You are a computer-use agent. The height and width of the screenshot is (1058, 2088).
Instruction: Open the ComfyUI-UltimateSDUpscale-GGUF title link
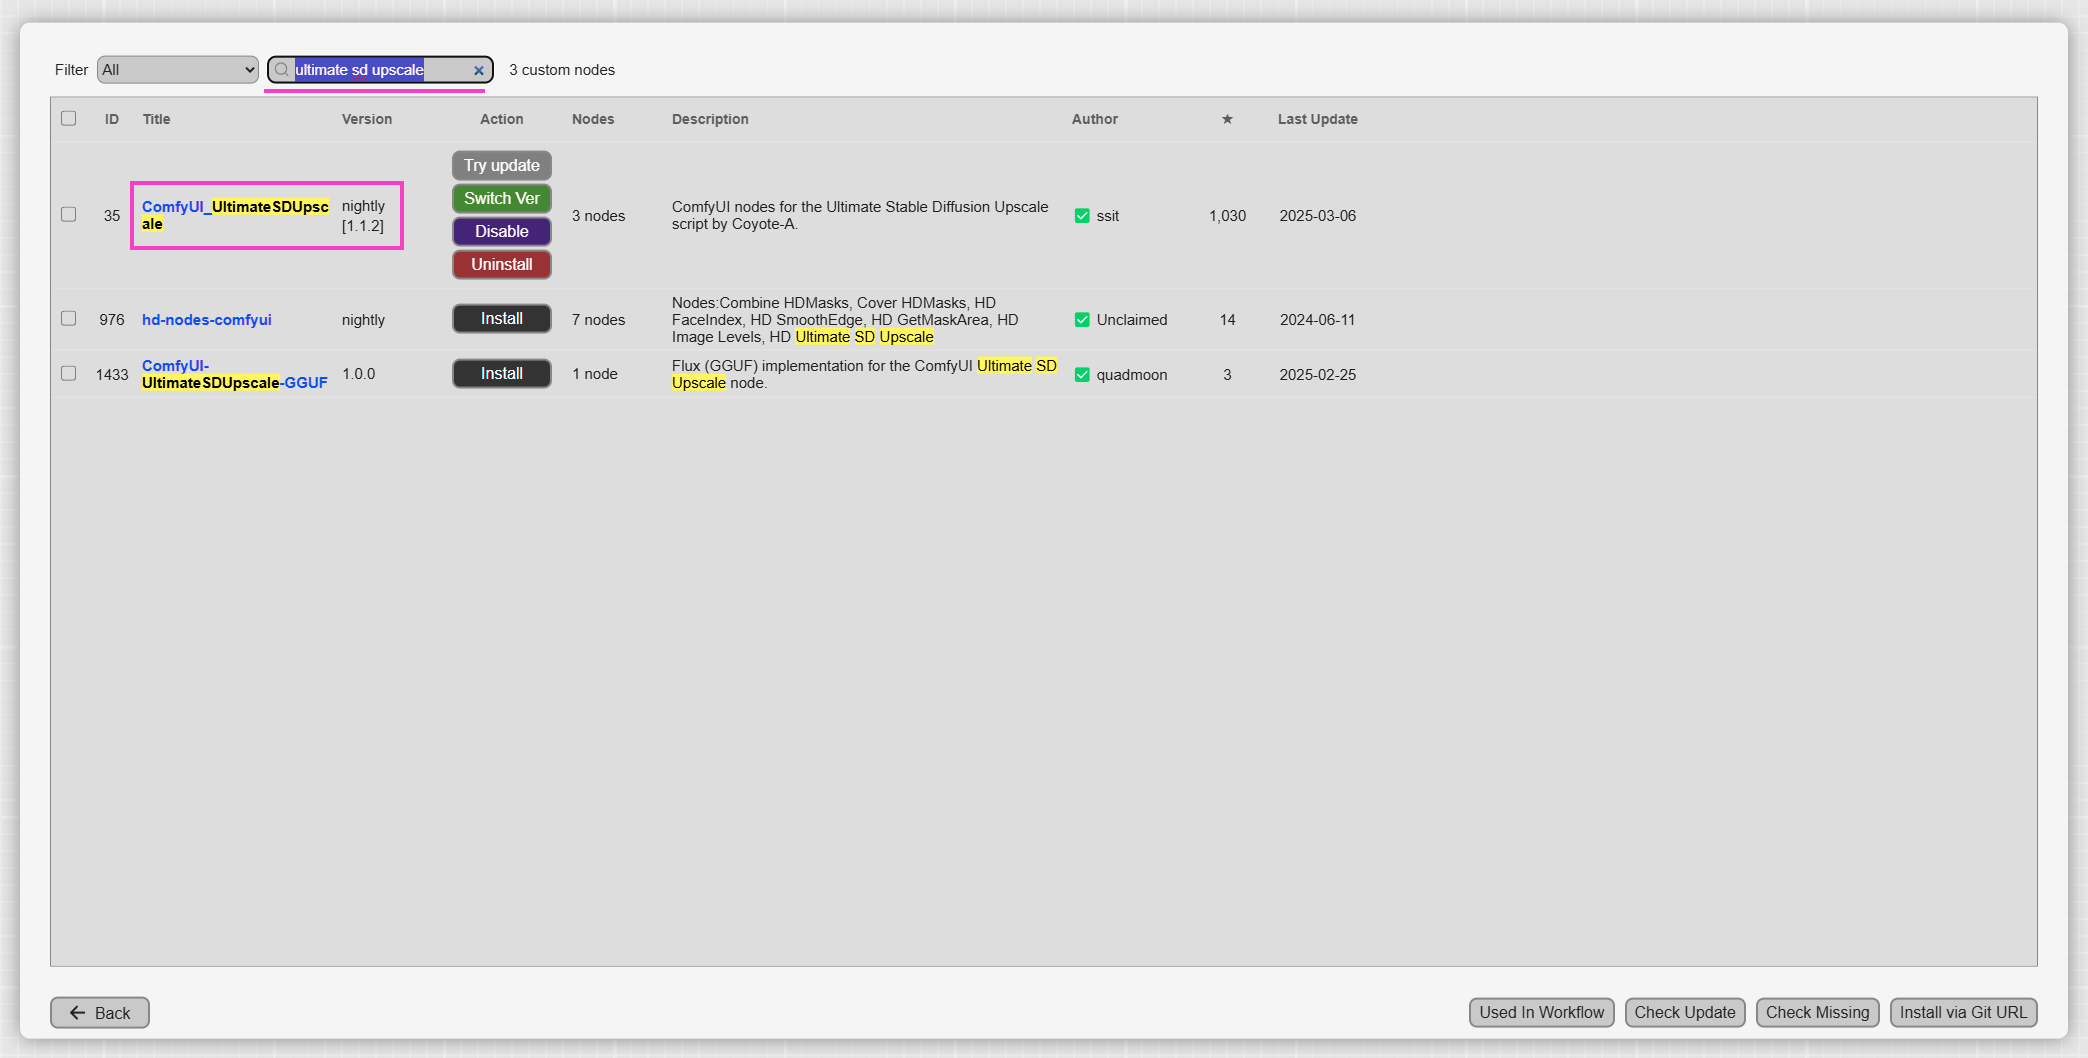pyautogui.click(x=235, y=374)
